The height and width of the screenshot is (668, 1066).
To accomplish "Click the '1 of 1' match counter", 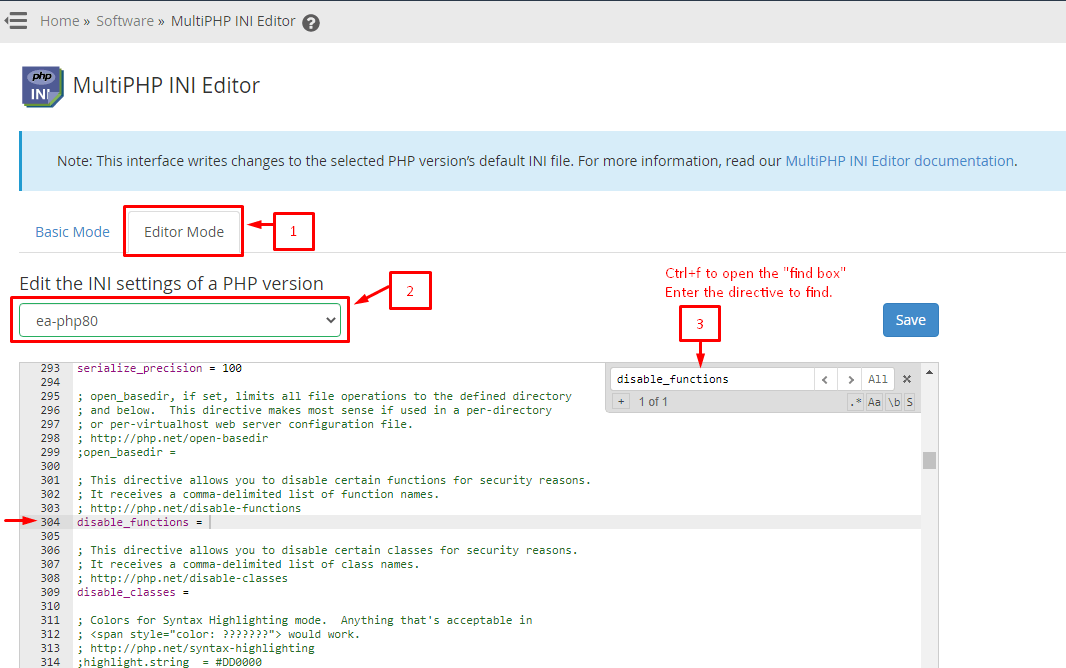I will pos(653,402).
